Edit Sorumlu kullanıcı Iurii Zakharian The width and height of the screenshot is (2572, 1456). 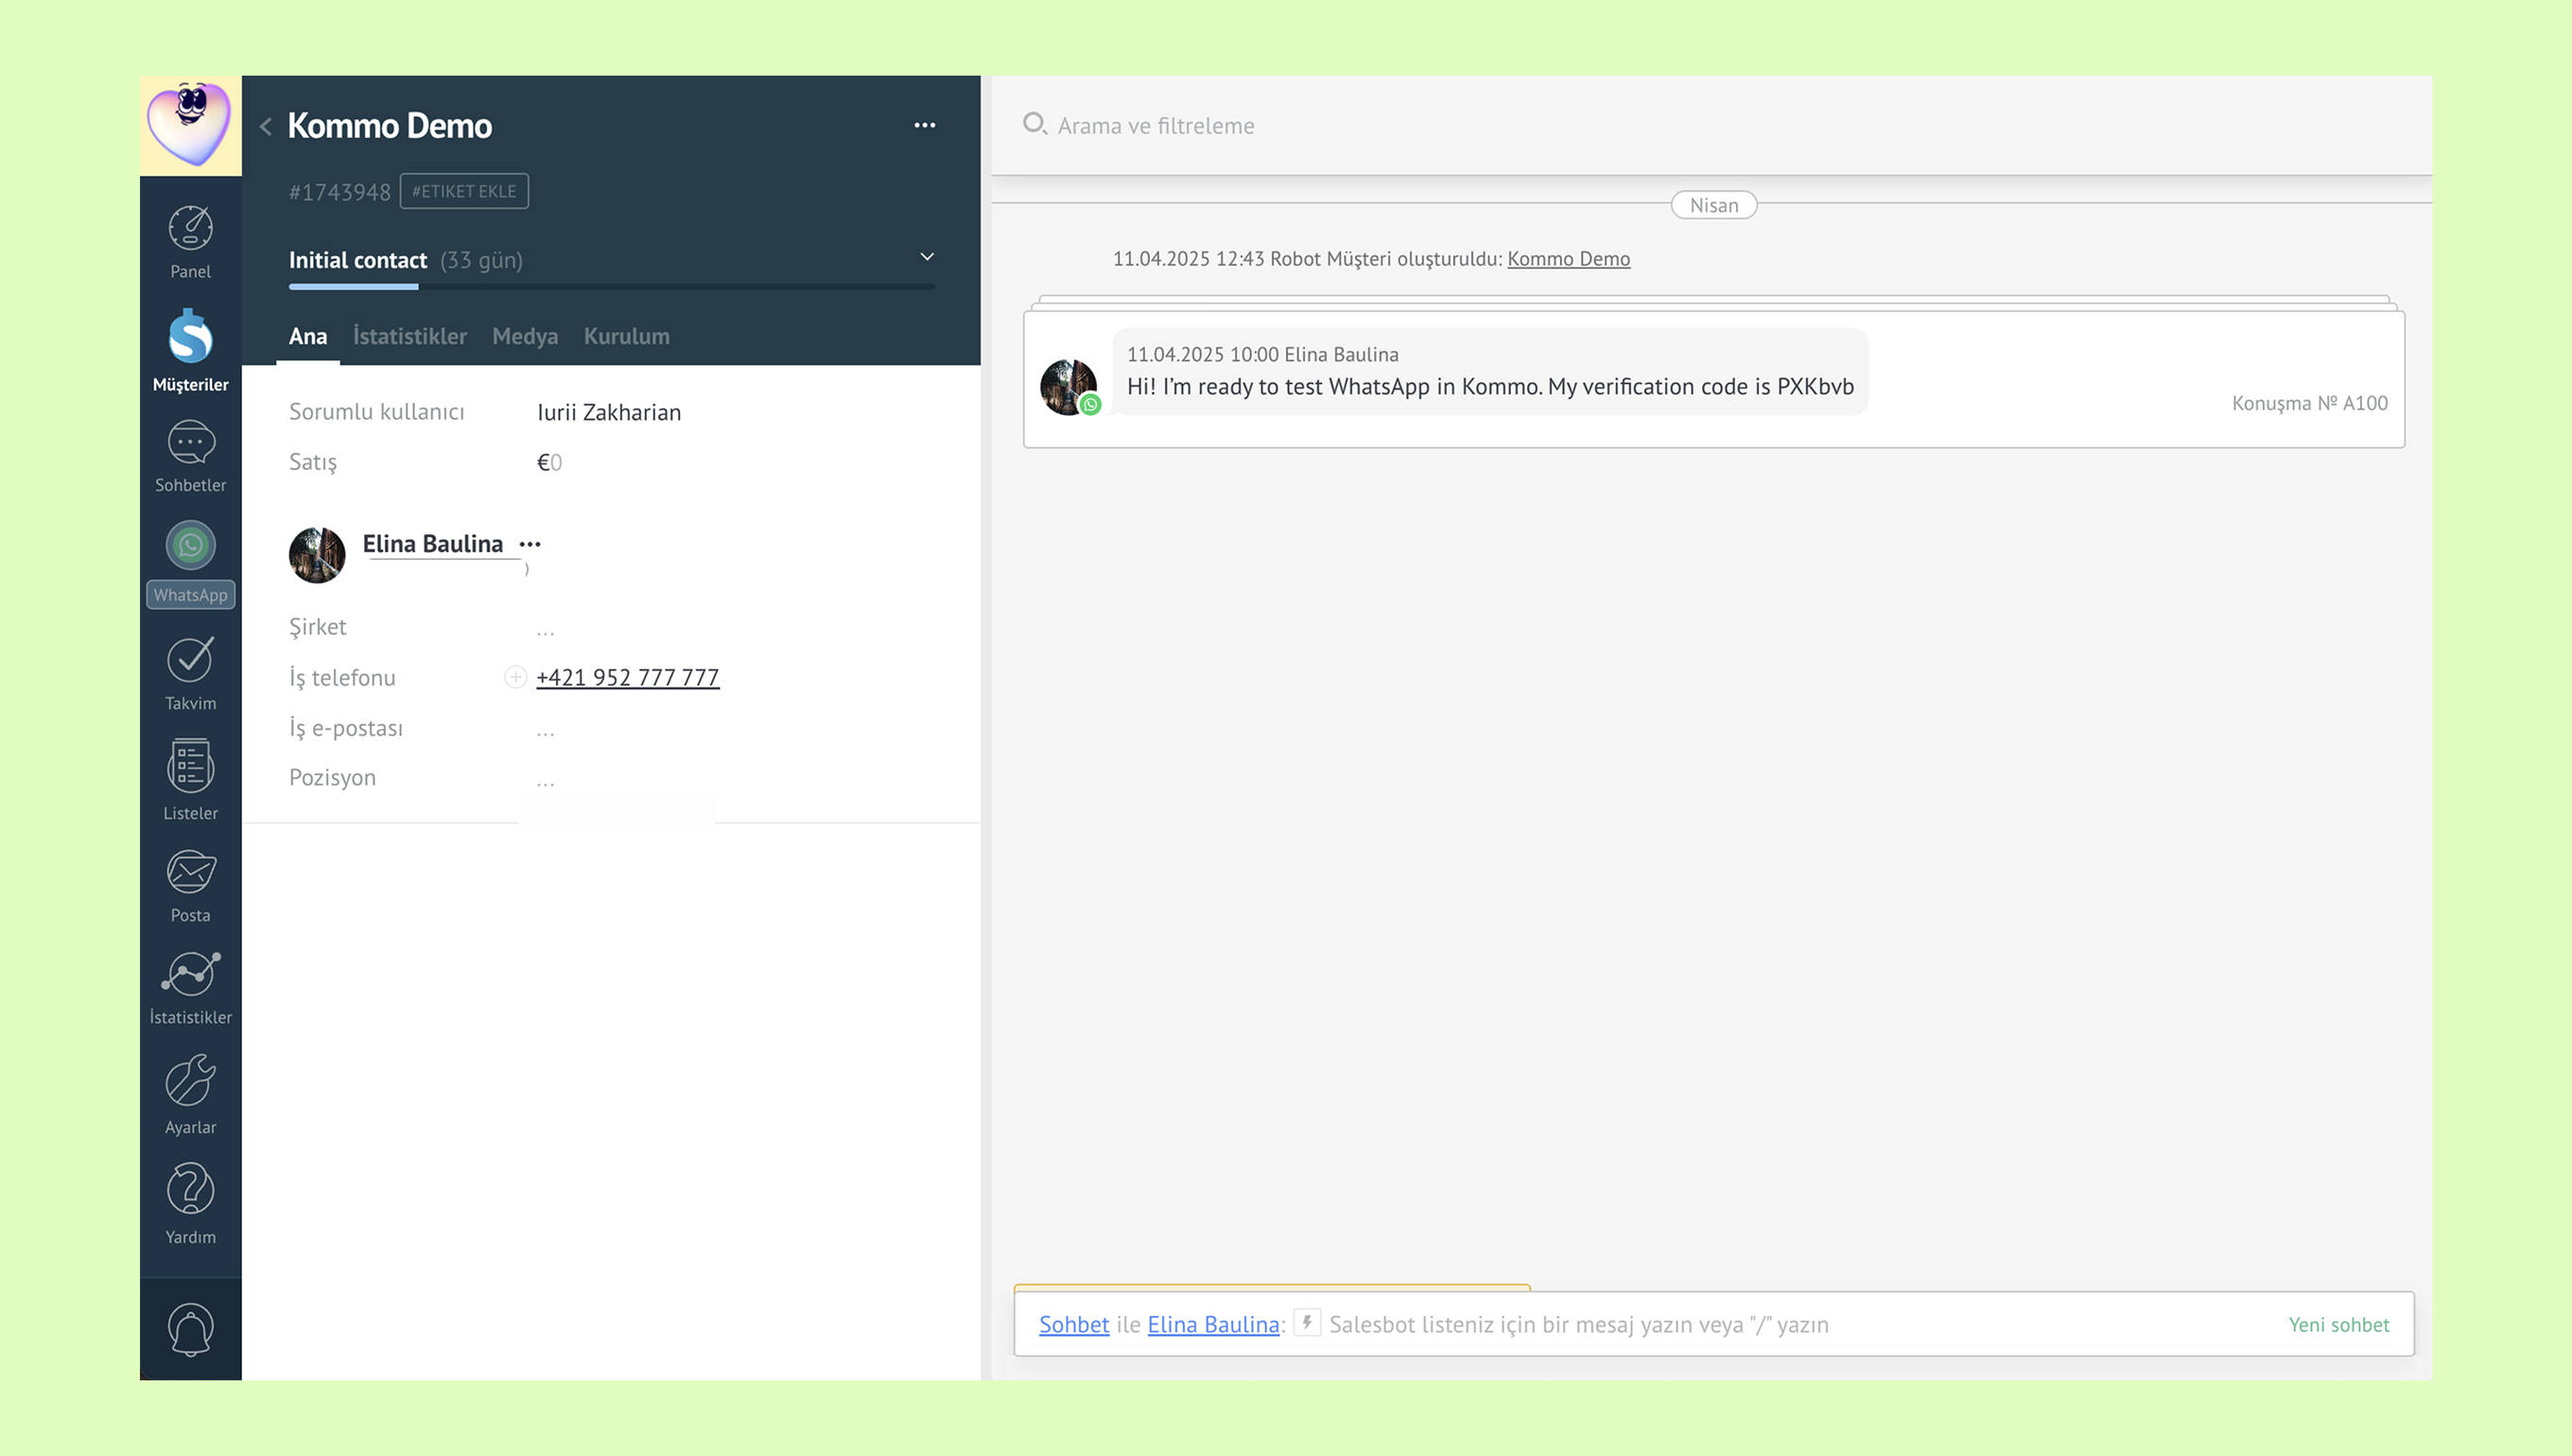(x=609, y=412)
